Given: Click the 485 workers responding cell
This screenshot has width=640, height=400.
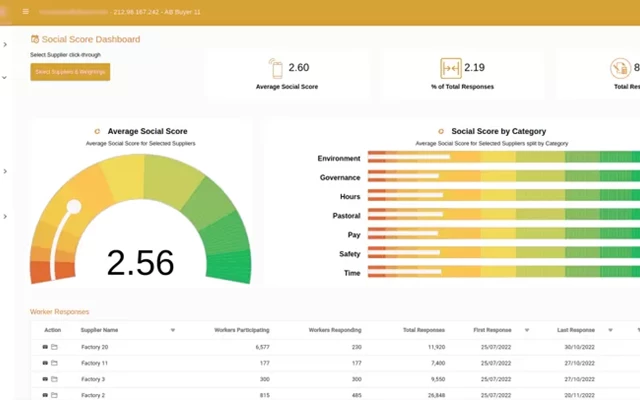Looking at the screenshot, I should pos(357,395).
